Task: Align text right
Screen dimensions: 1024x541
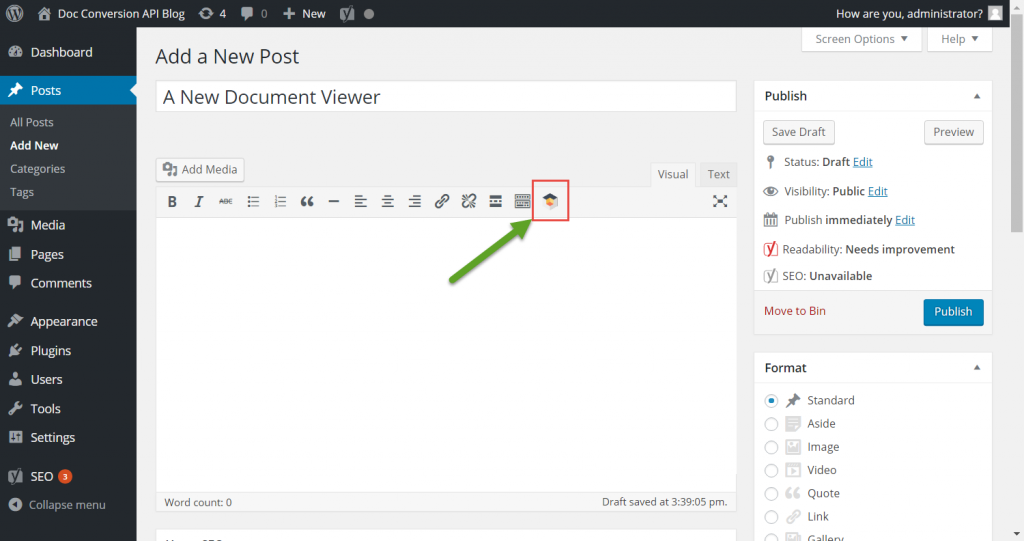Action: [415, 201]
